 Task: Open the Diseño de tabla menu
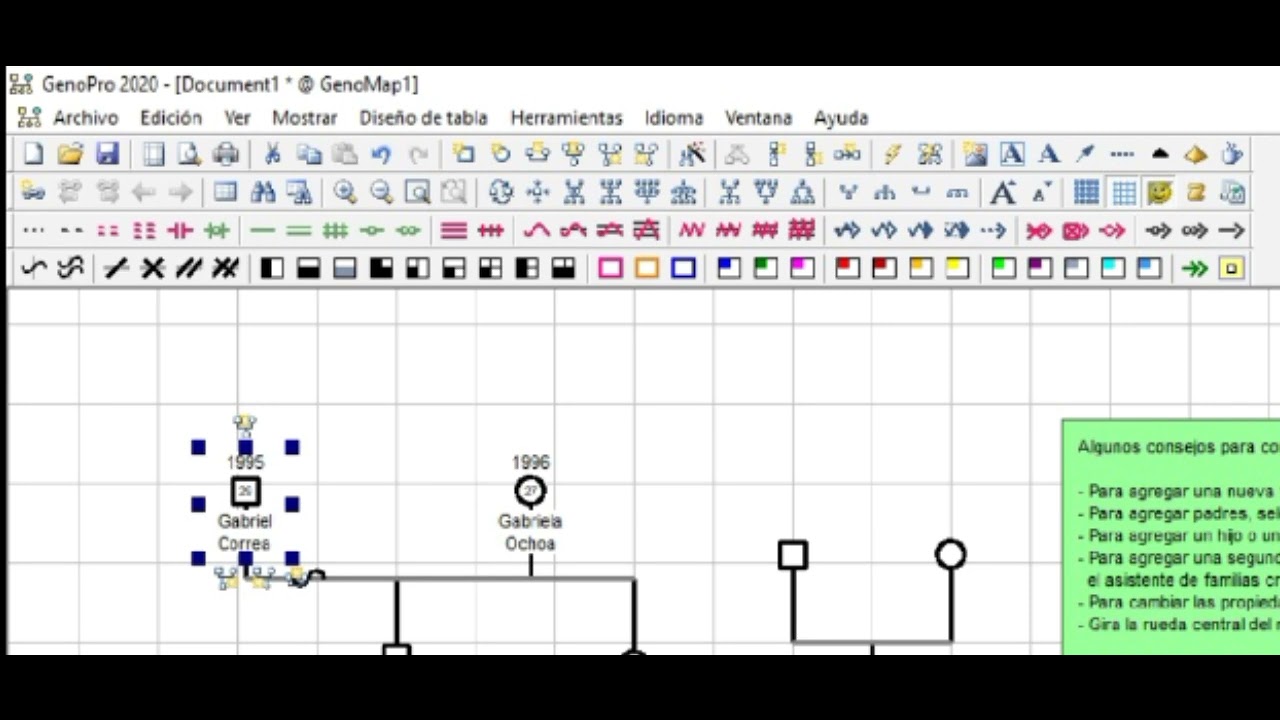click(423, 118)
